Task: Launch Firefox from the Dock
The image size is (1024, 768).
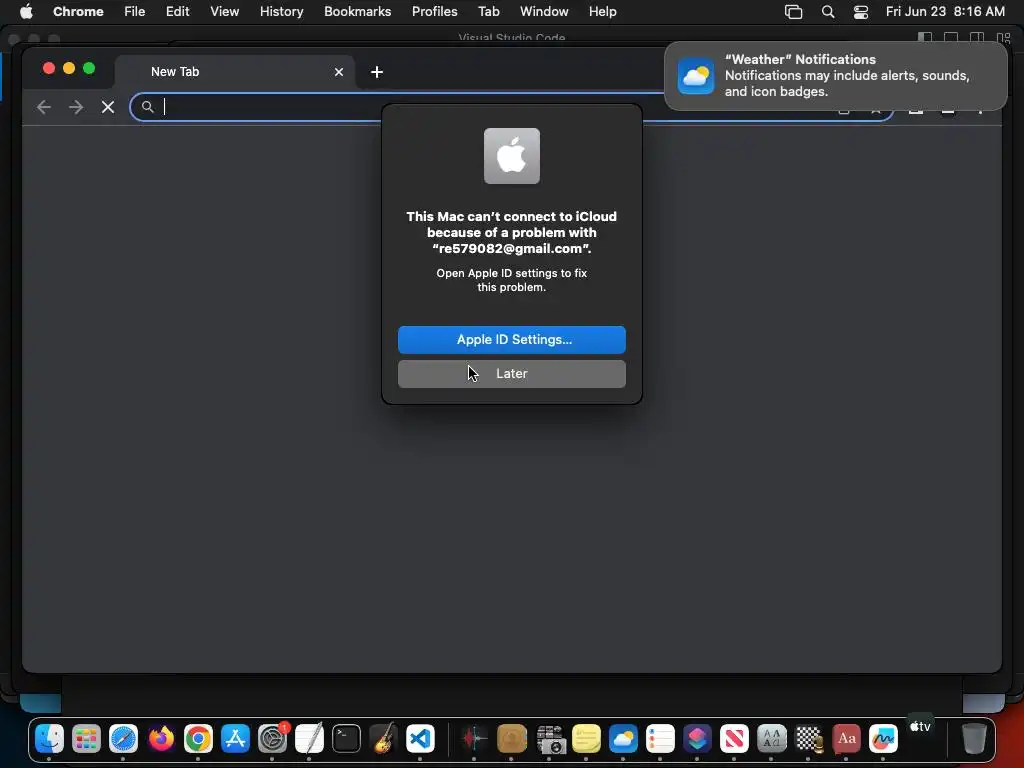Action: tap(161, 739)
